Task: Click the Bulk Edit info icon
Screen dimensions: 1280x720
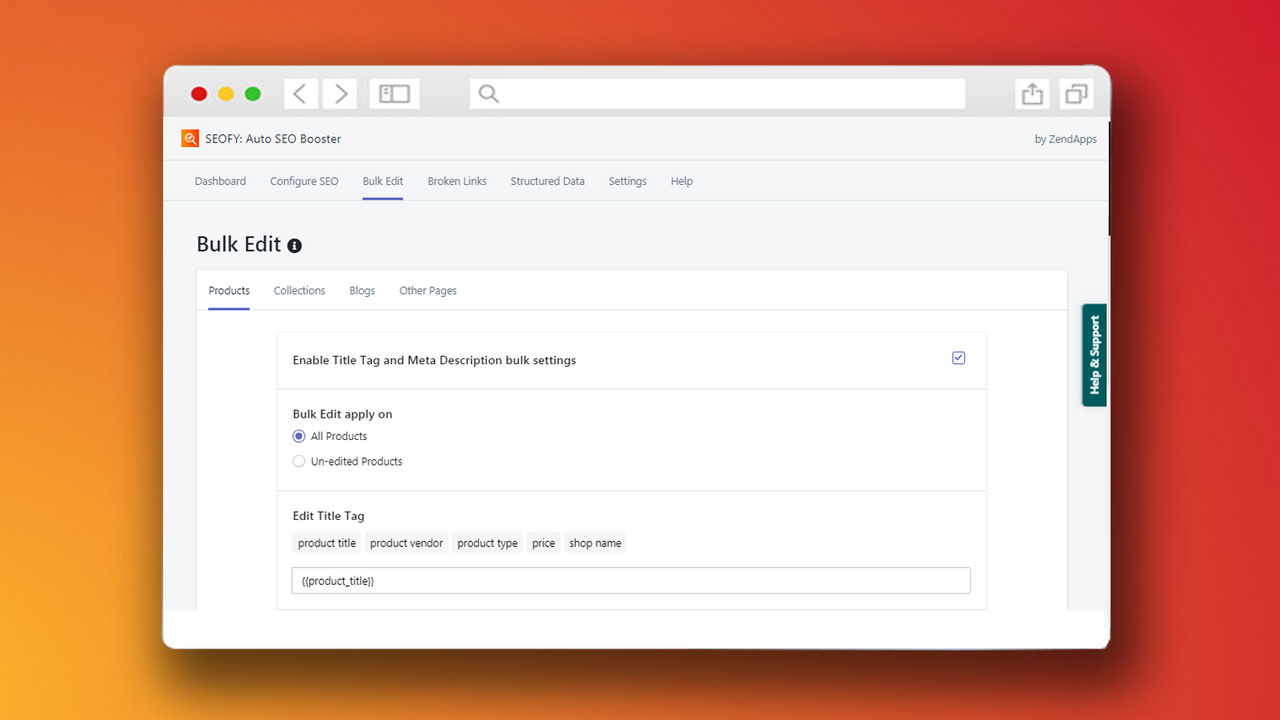Action: pyautogui.click(x=294, y=245)
